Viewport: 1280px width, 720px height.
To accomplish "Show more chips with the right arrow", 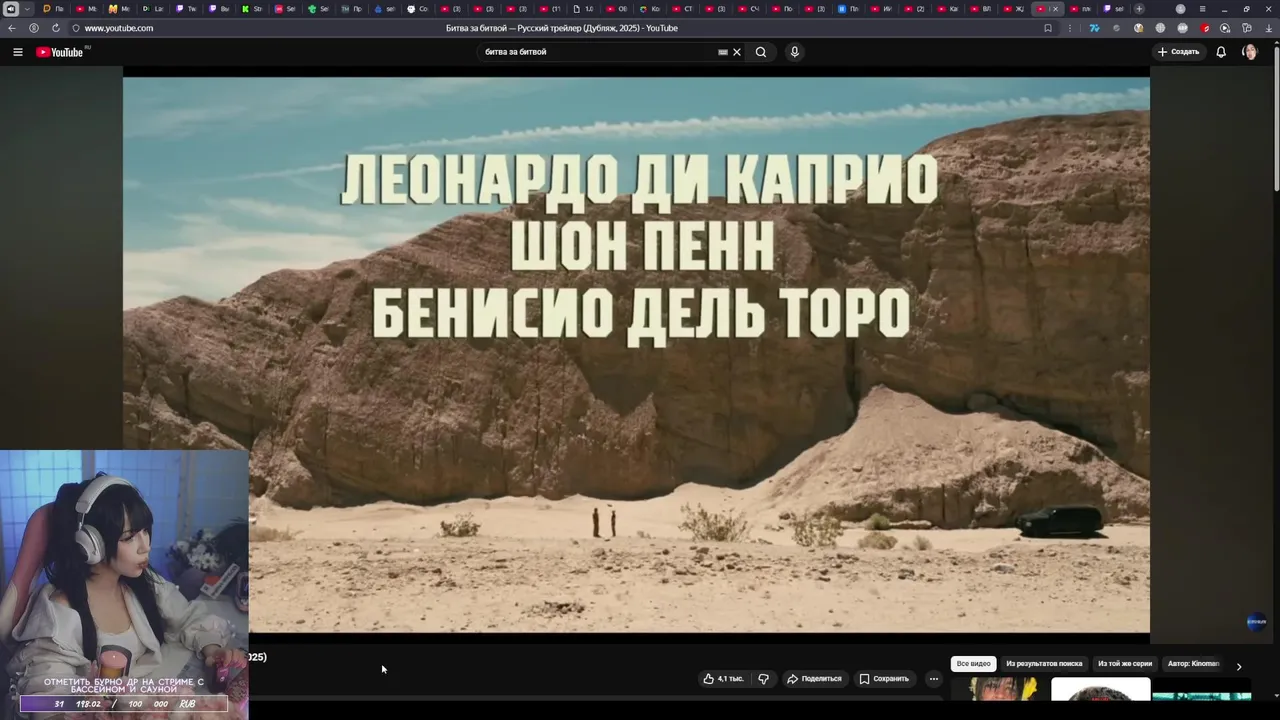I will point(1239,667).
